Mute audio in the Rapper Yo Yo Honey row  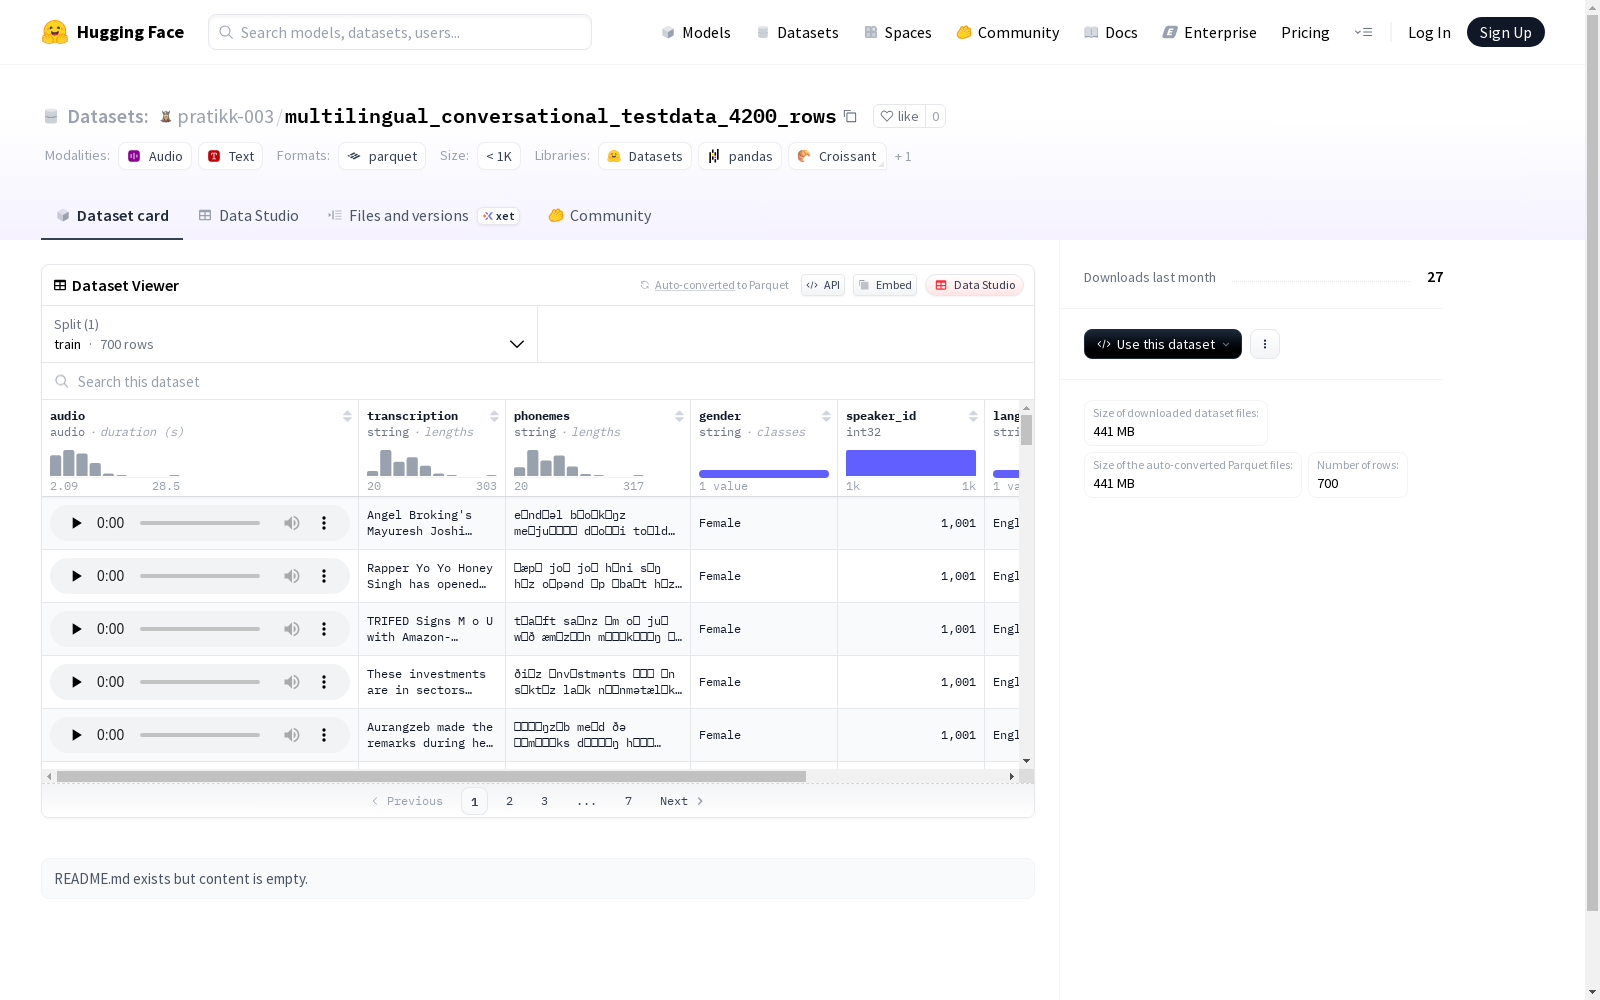[x=292, y=576]
